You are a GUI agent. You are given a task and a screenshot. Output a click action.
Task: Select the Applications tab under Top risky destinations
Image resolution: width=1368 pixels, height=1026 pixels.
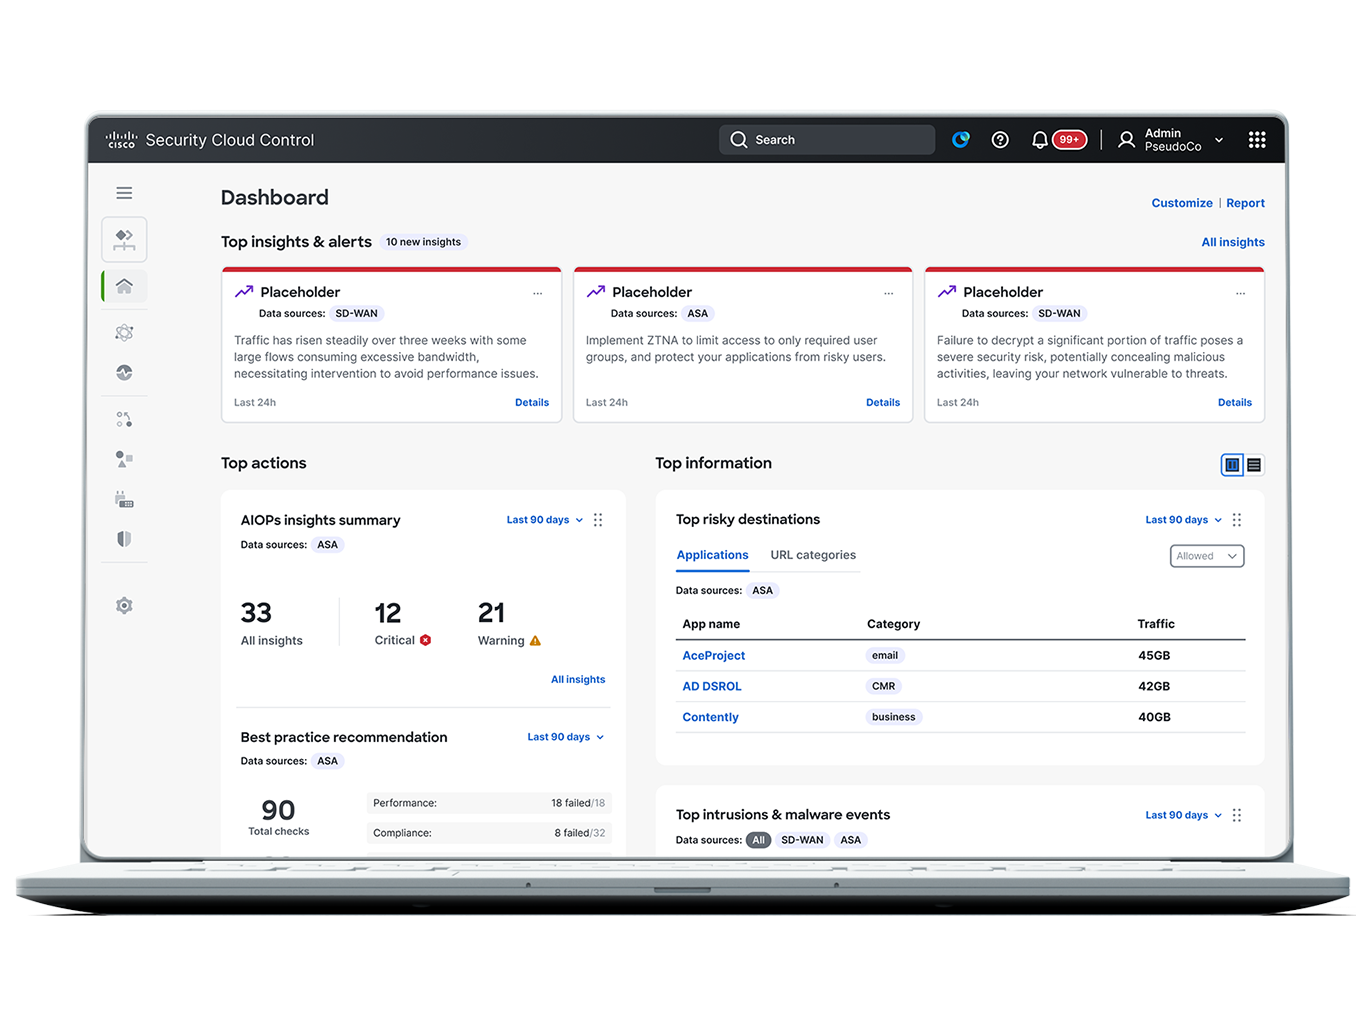point(712,555)
